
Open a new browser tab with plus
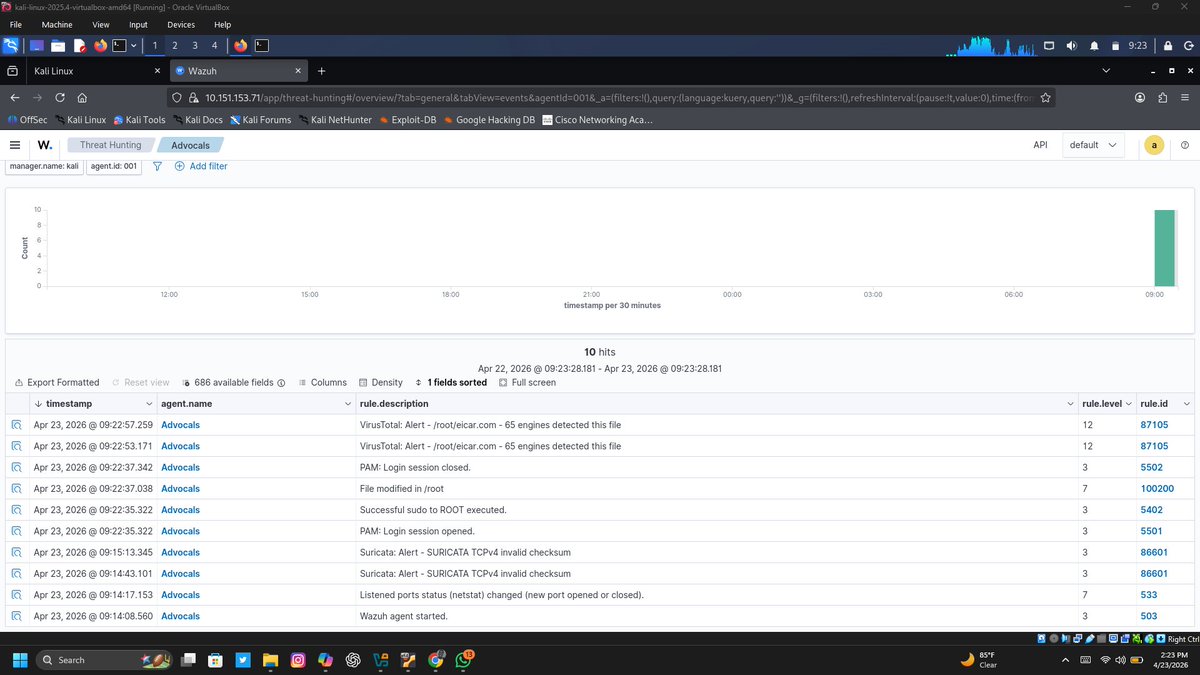(321, 71)
